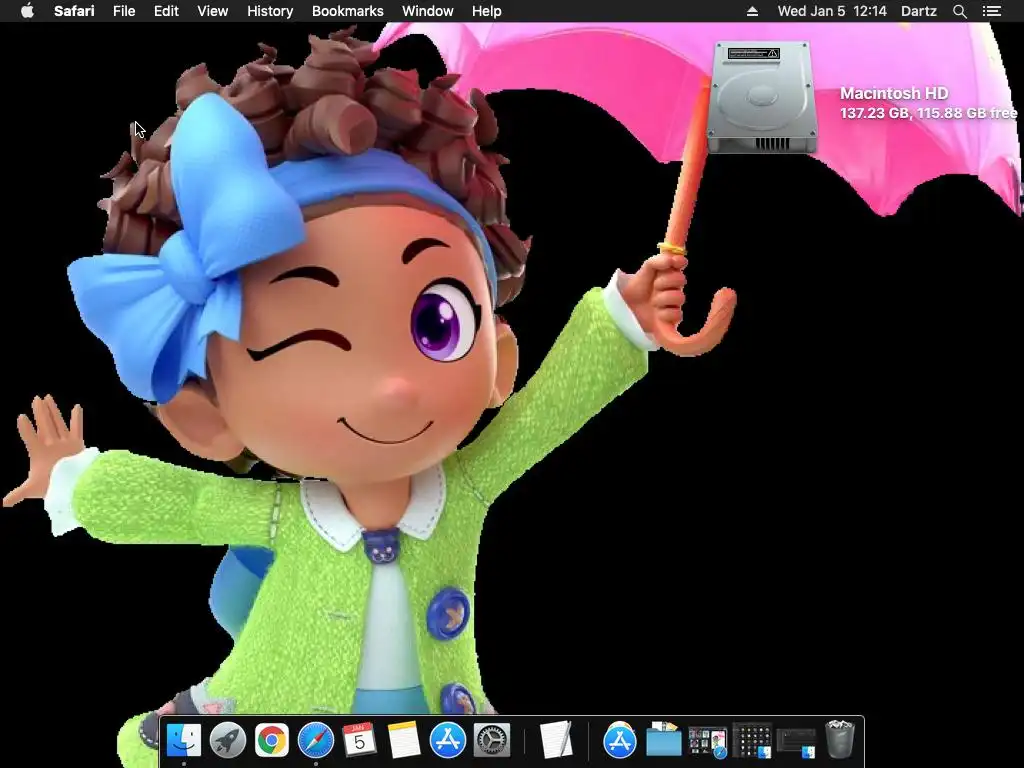Viewport: 1024px width, 768px height.
Task: Open Finder from the Dock
Action: point(184,741)
